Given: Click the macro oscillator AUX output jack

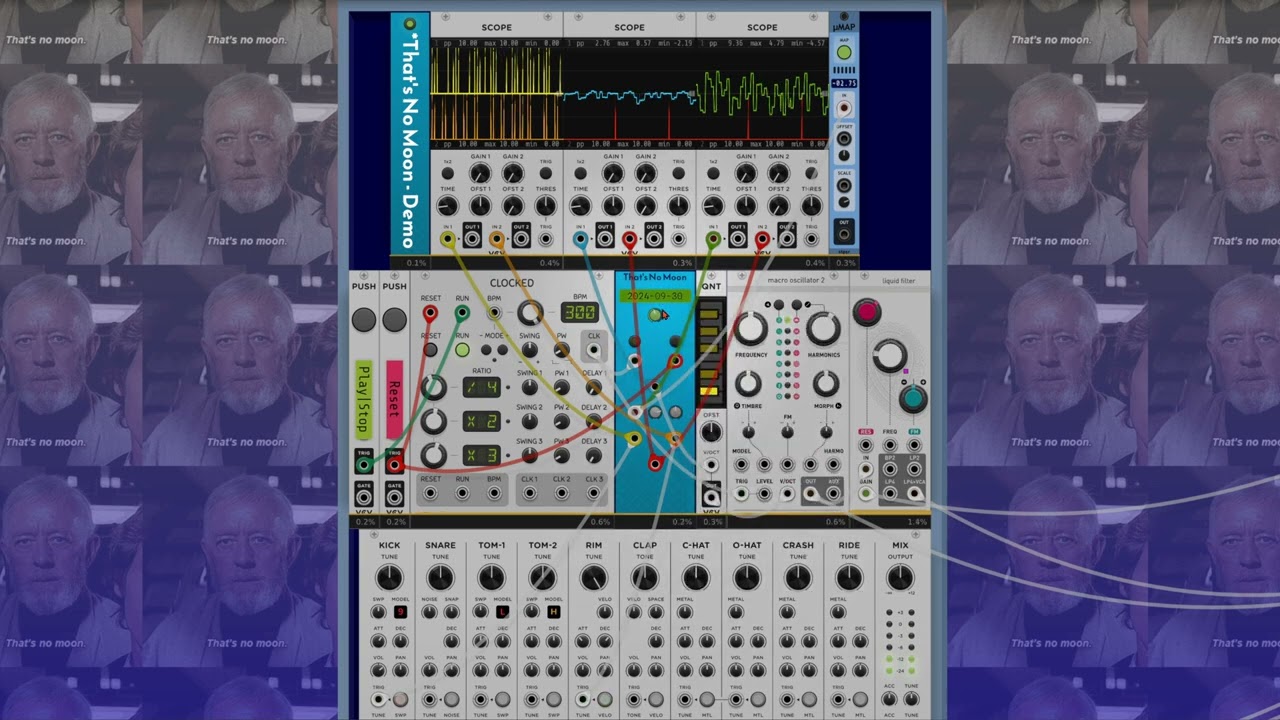Looking at the screenshot, I should click(x=833, y=494).
